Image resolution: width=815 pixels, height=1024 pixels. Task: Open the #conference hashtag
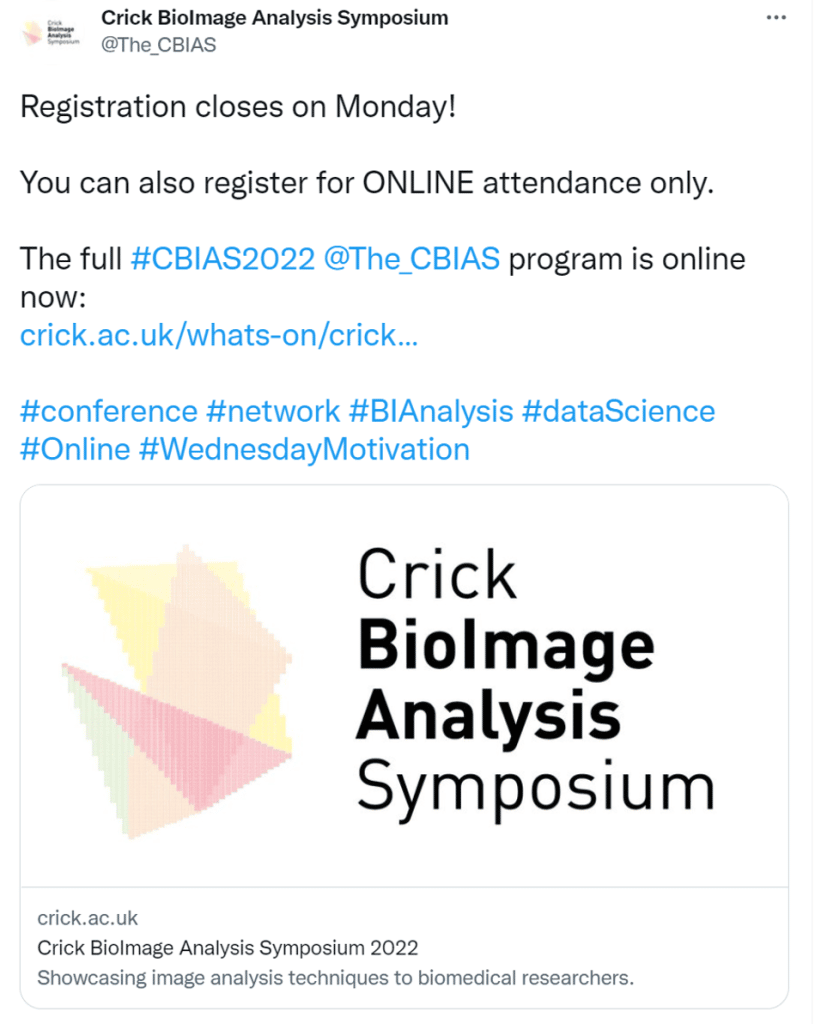point(109,411)
